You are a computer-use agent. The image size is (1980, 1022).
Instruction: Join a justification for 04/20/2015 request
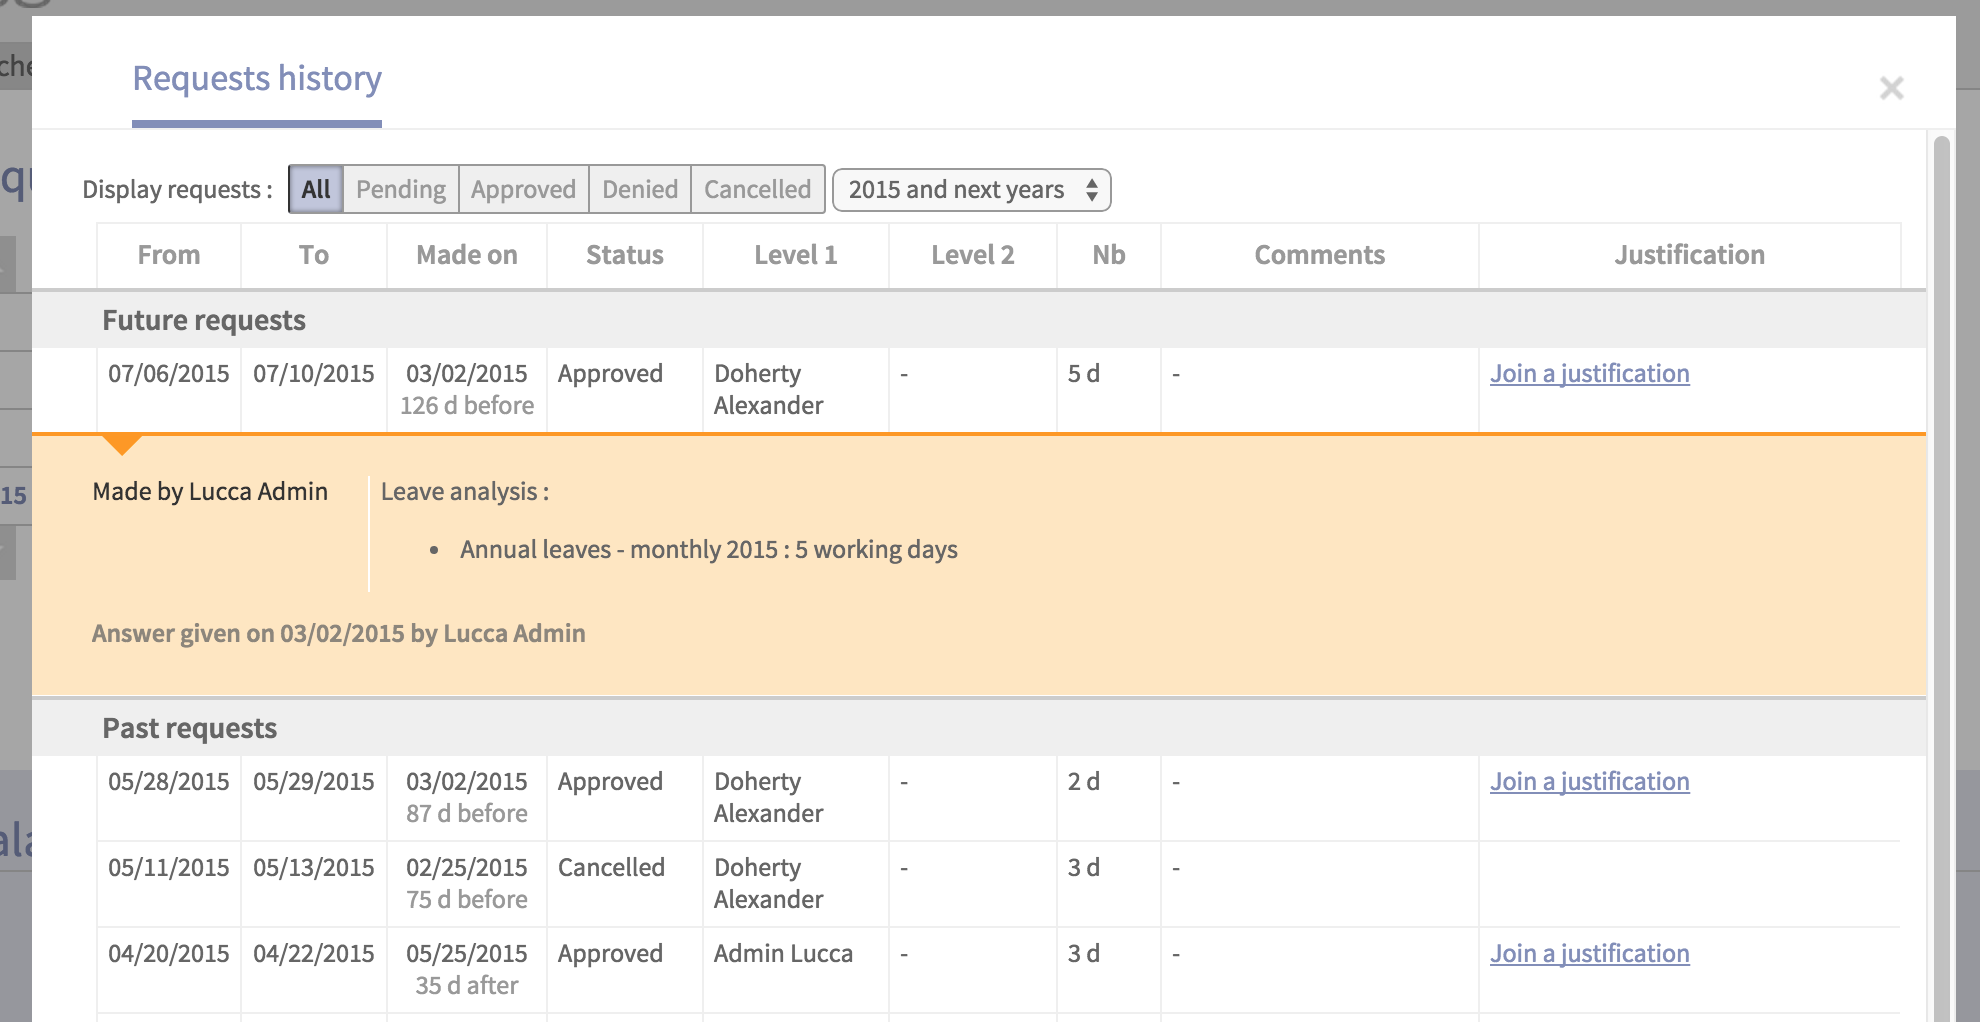tap(1590, 954)
